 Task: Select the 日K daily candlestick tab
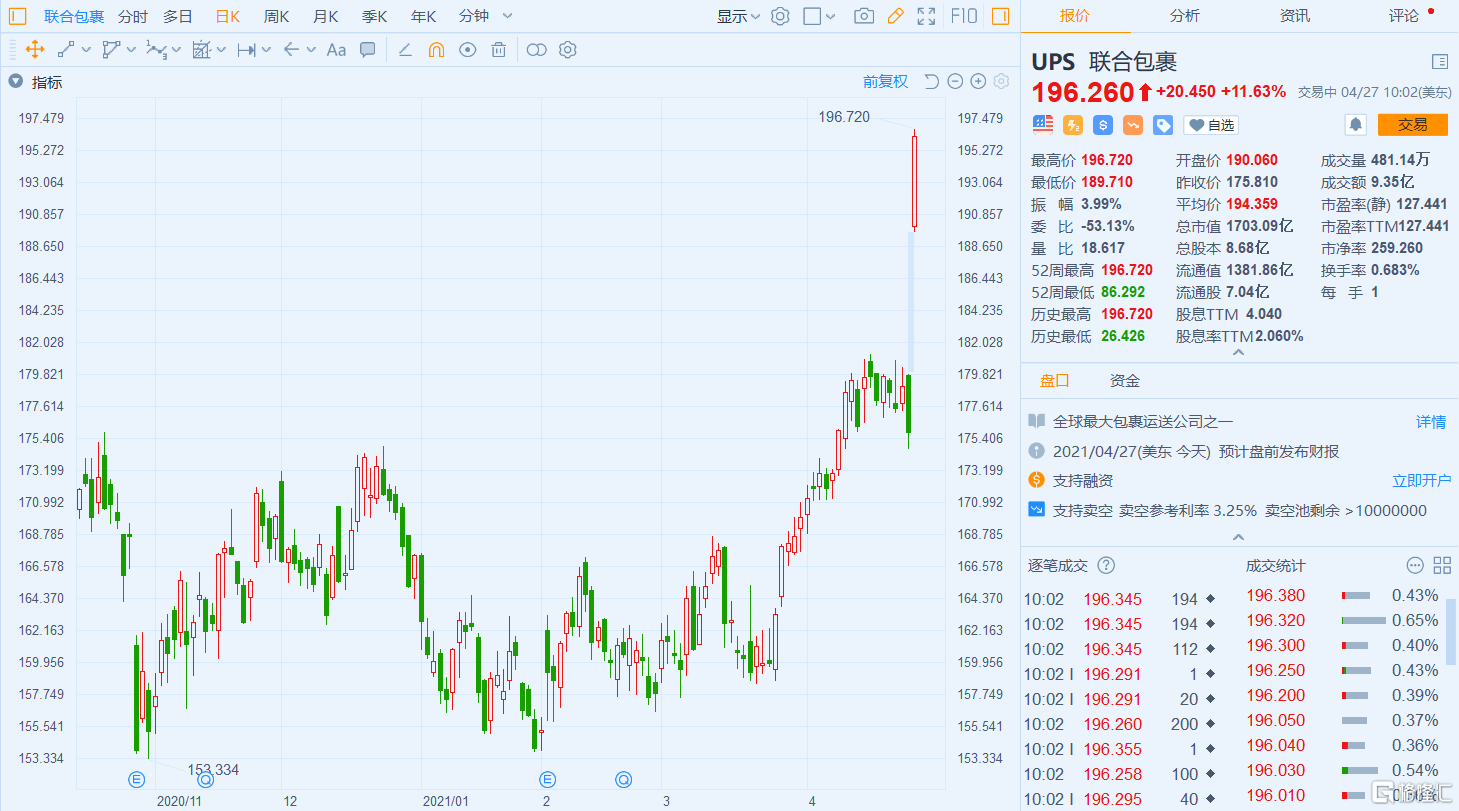[x=228, y=16]
